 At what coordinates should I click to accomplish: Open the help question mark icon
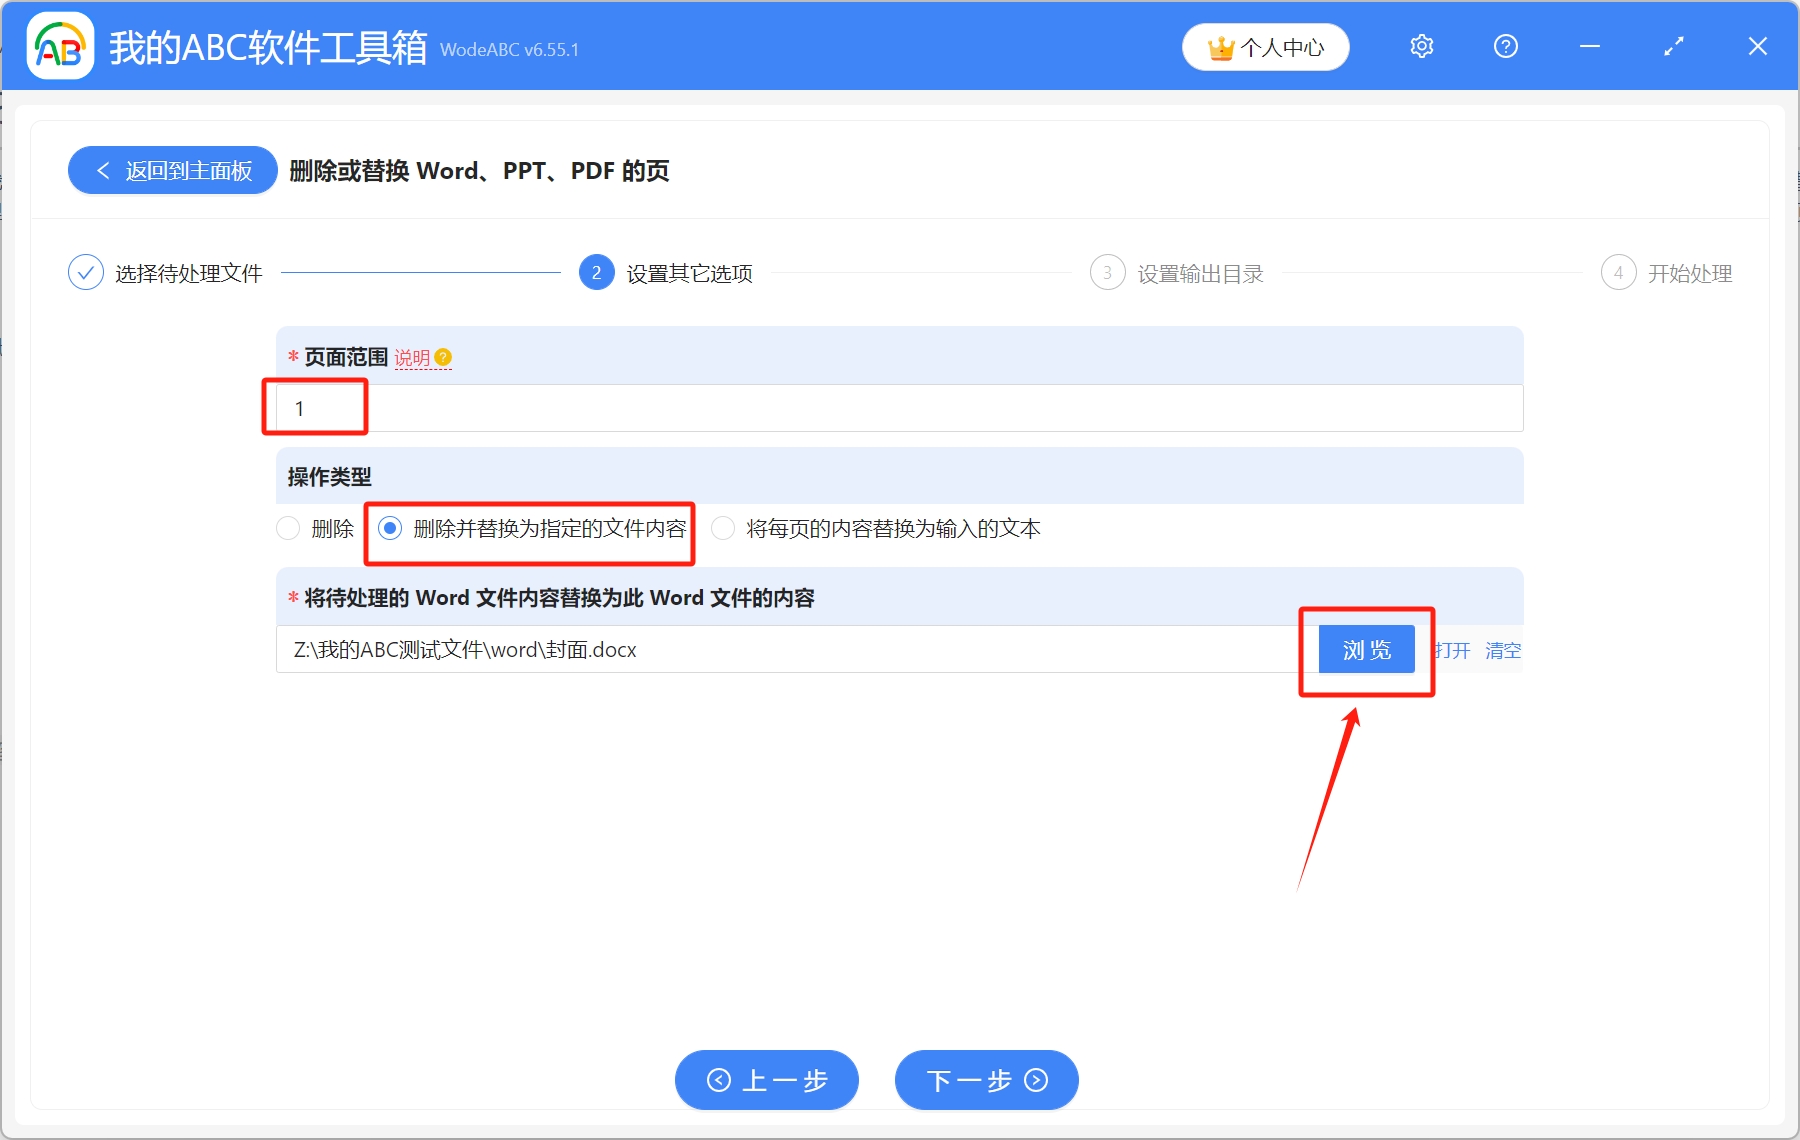click(x=1505, y=46)
